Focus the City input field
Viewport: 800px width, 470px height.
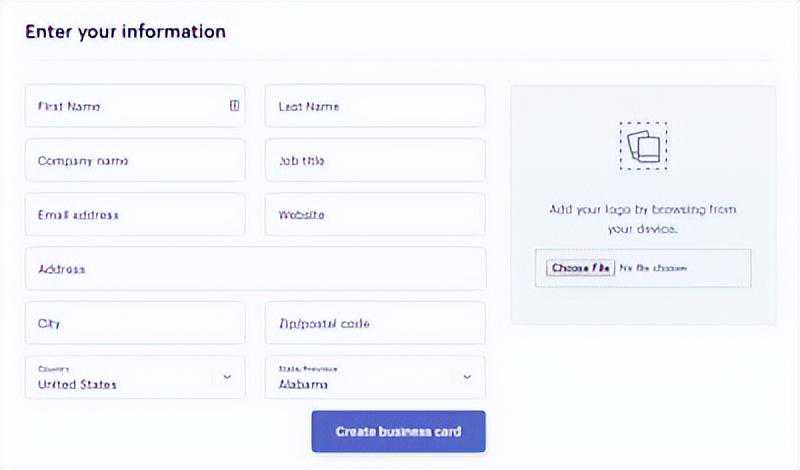[x=135, y=323]
